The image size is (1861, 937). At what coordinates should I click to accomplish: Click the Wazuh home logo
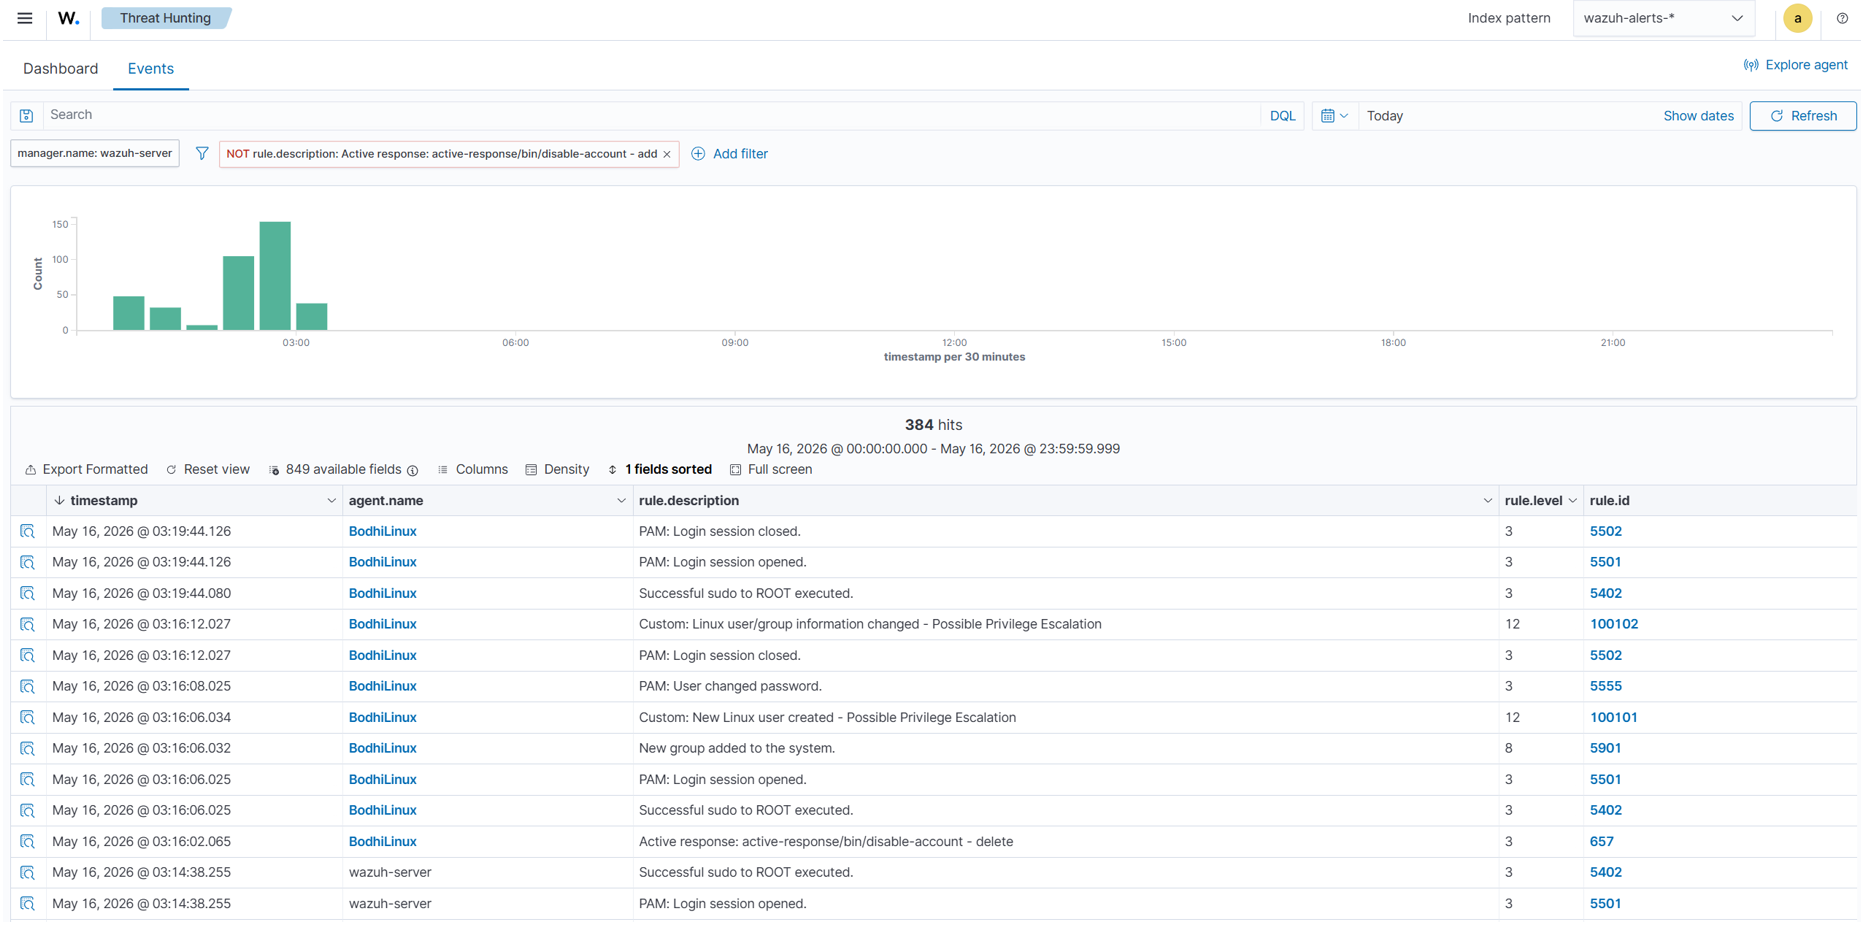tap(68, 18)
